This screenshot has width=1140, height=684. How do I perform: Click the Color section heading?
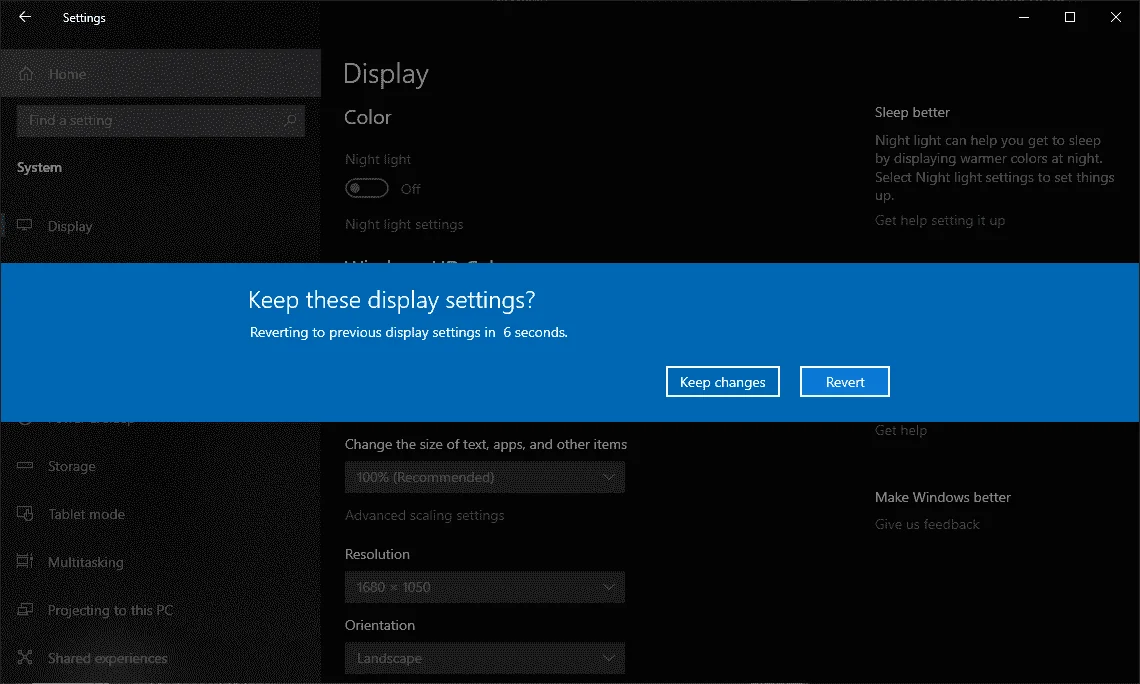(368, 117)
